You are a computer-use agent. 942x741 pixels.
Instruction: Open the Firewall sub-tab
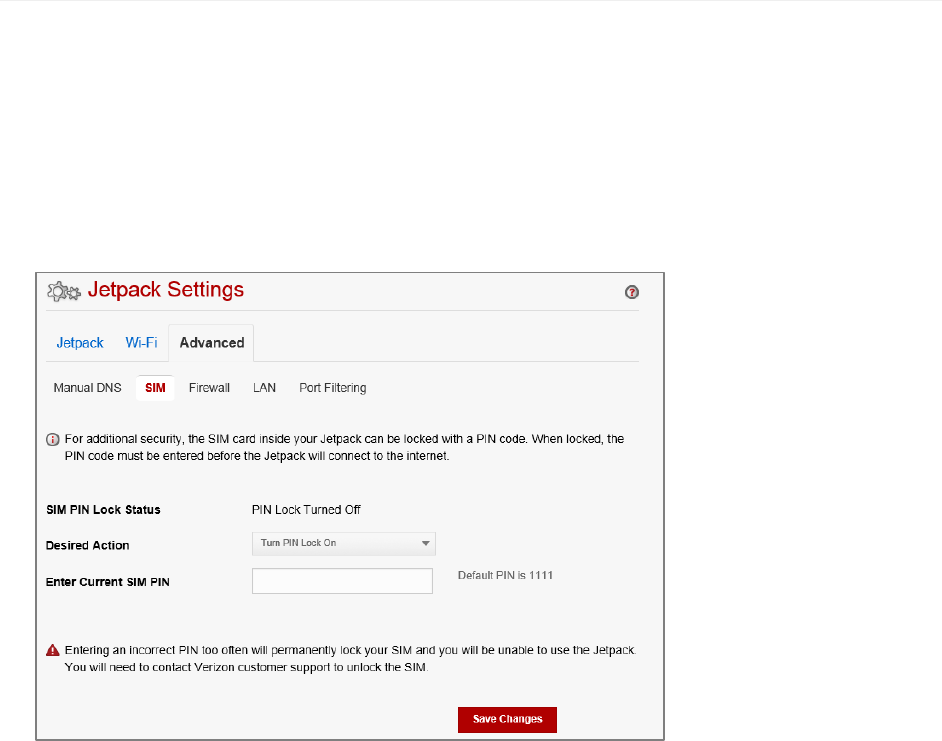coord(209,388)
